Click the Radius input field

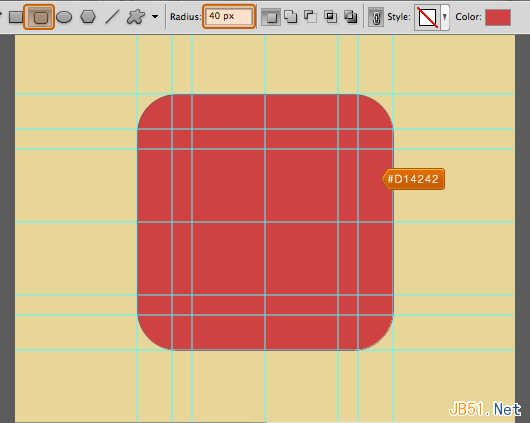coord(229,16)
